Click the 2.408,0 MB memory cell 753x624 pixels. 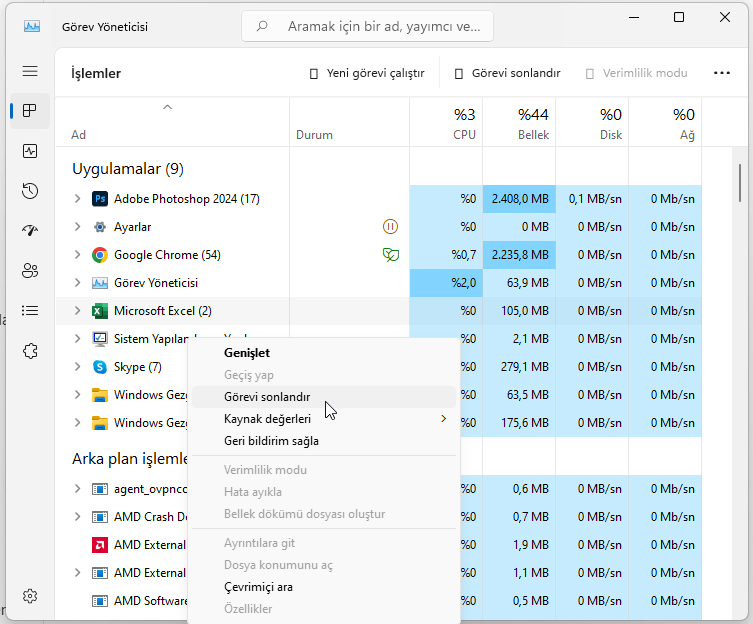pos(519,199)
